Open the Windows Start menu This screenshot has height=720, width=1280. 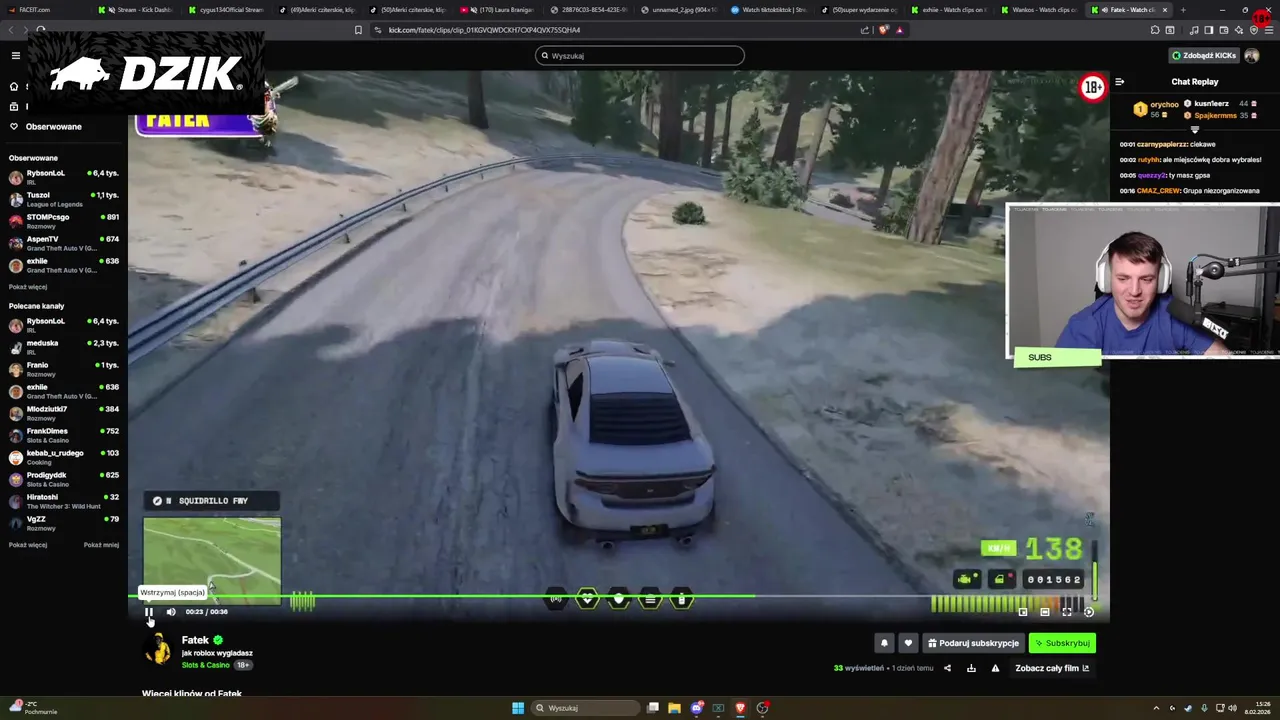coord(518,708)
